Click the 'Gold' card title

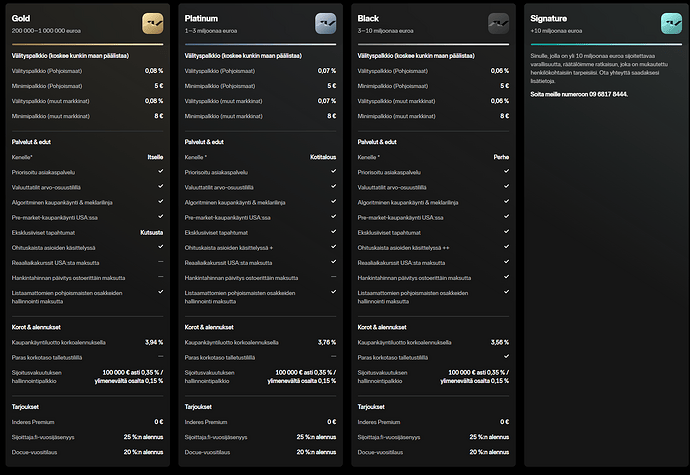click(x=21, y=18)
